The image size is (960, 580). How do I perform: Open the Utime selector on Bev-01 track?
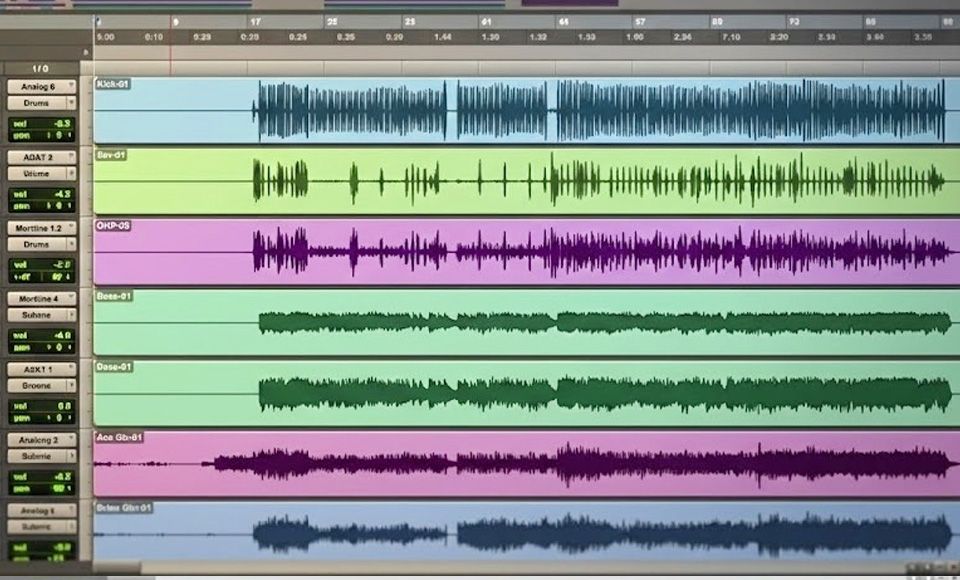(x=37, y=172)
